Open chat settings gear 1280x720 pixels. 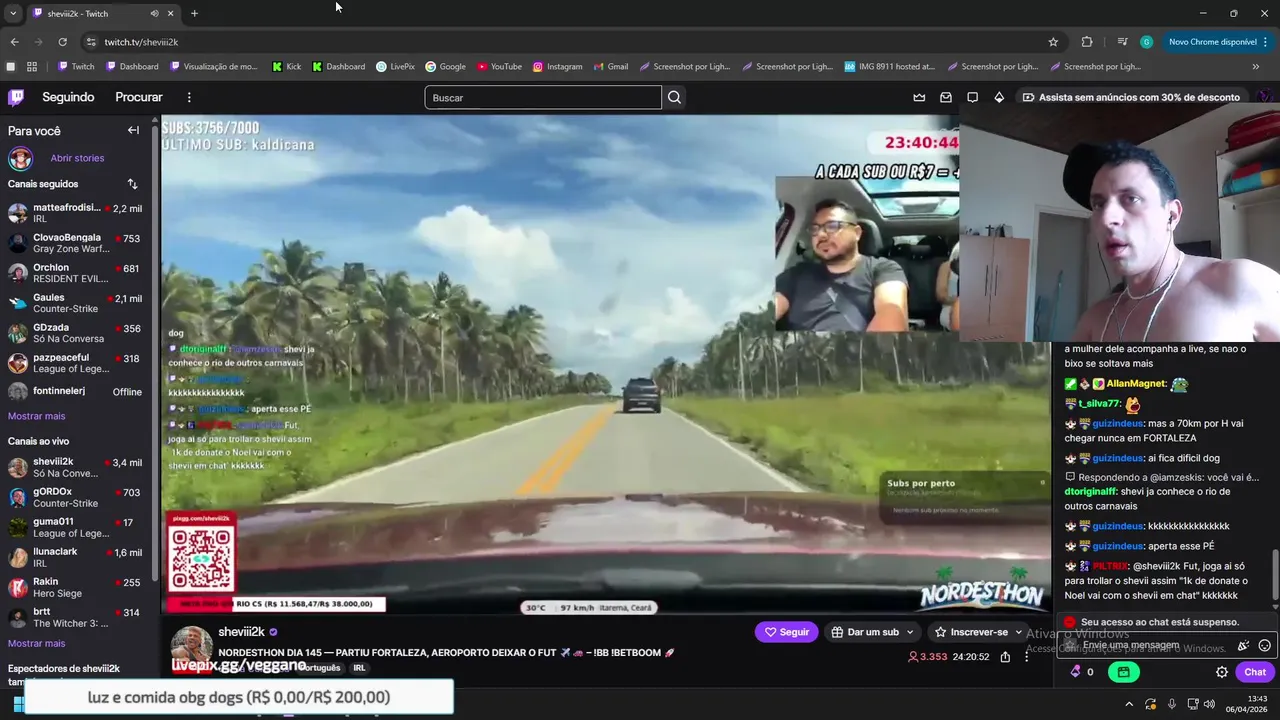(1222, 672)
